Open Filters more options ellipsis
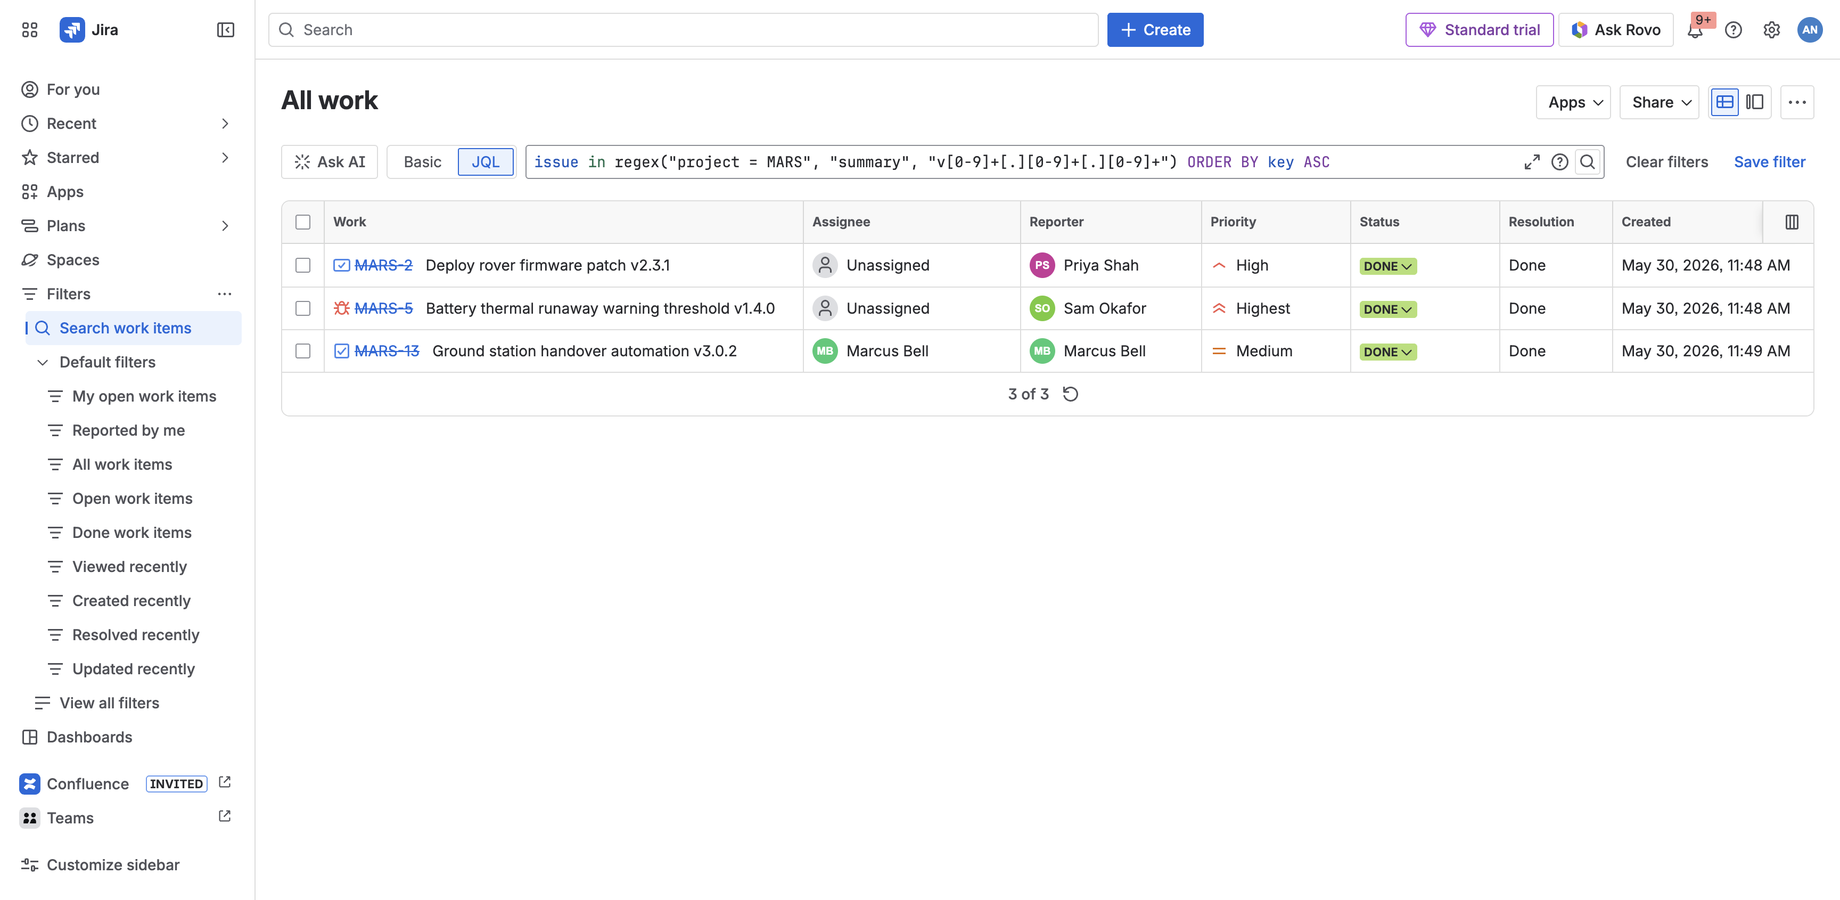 pos(224,294)
